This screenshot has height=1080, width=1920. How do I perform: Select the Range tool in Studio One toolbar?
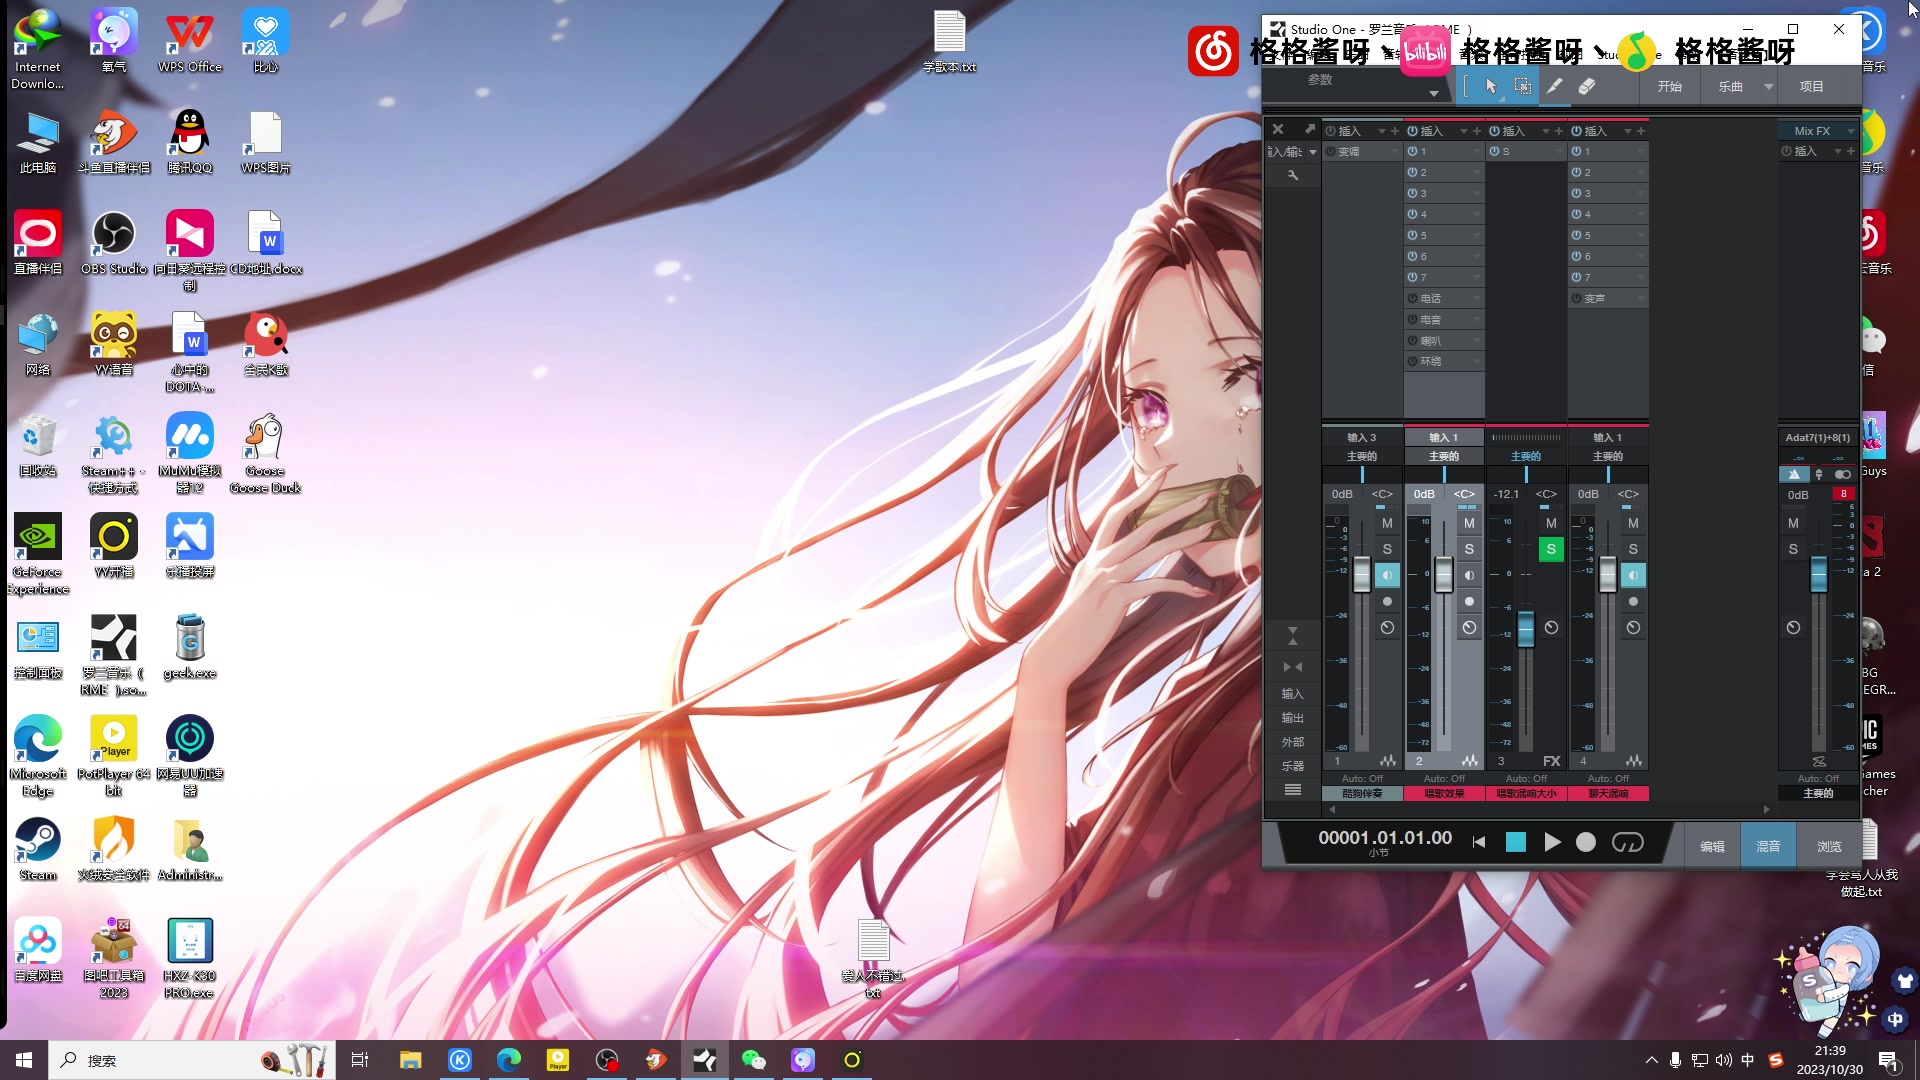point(1522,86)
